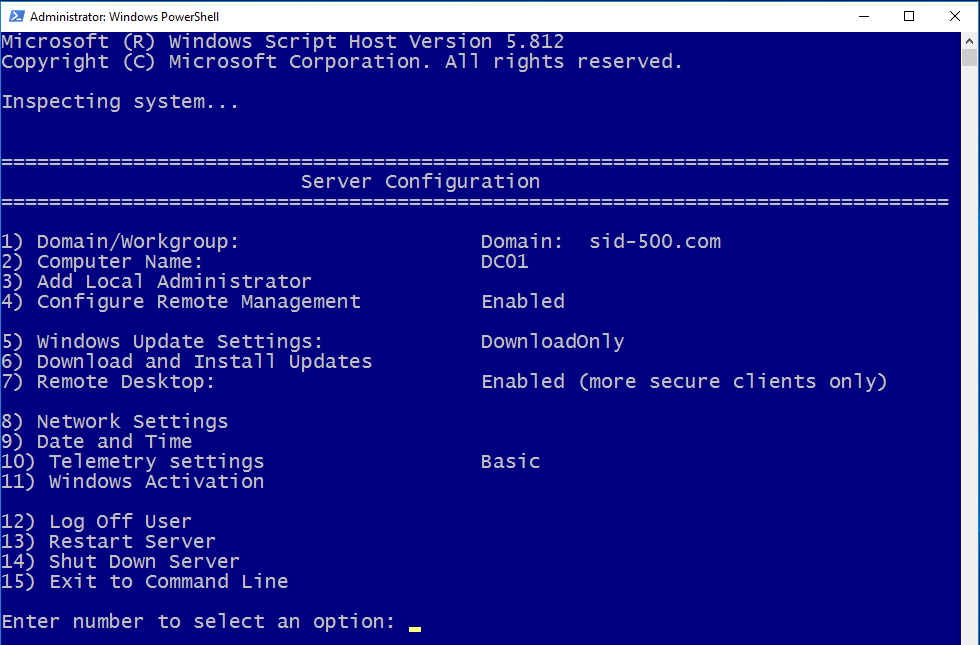Click the 'Telemetry settings' option text
The width and height of the screenshot is (980, 645).
tap(156, 462)
